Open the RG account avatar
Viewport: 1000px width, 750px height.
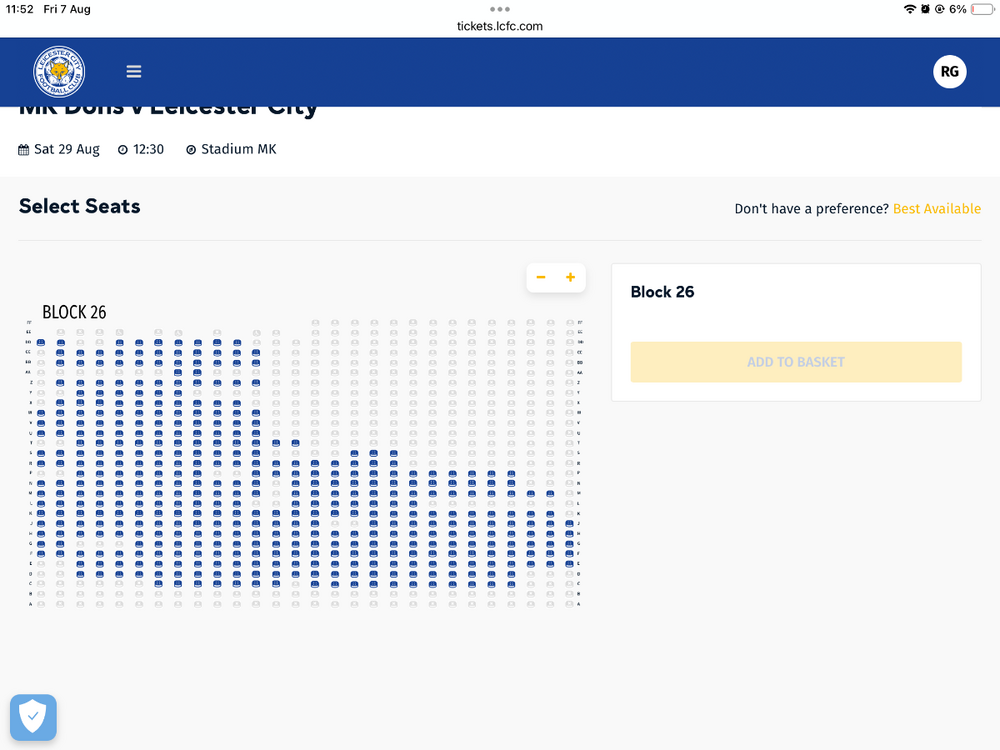pyautogui.click(x=950, y=71)
